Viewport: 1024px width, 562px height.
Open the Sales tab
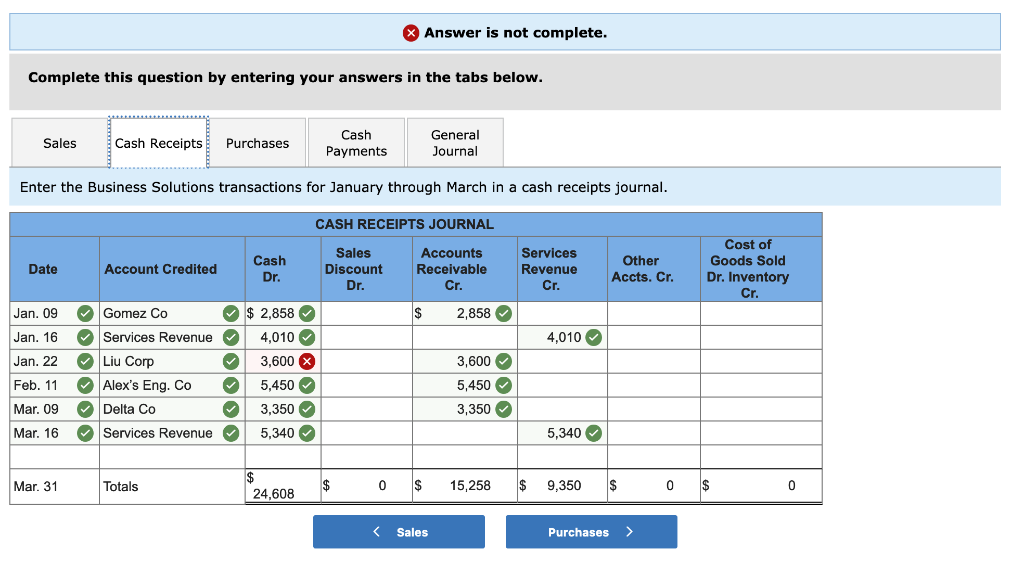point(59,143)
